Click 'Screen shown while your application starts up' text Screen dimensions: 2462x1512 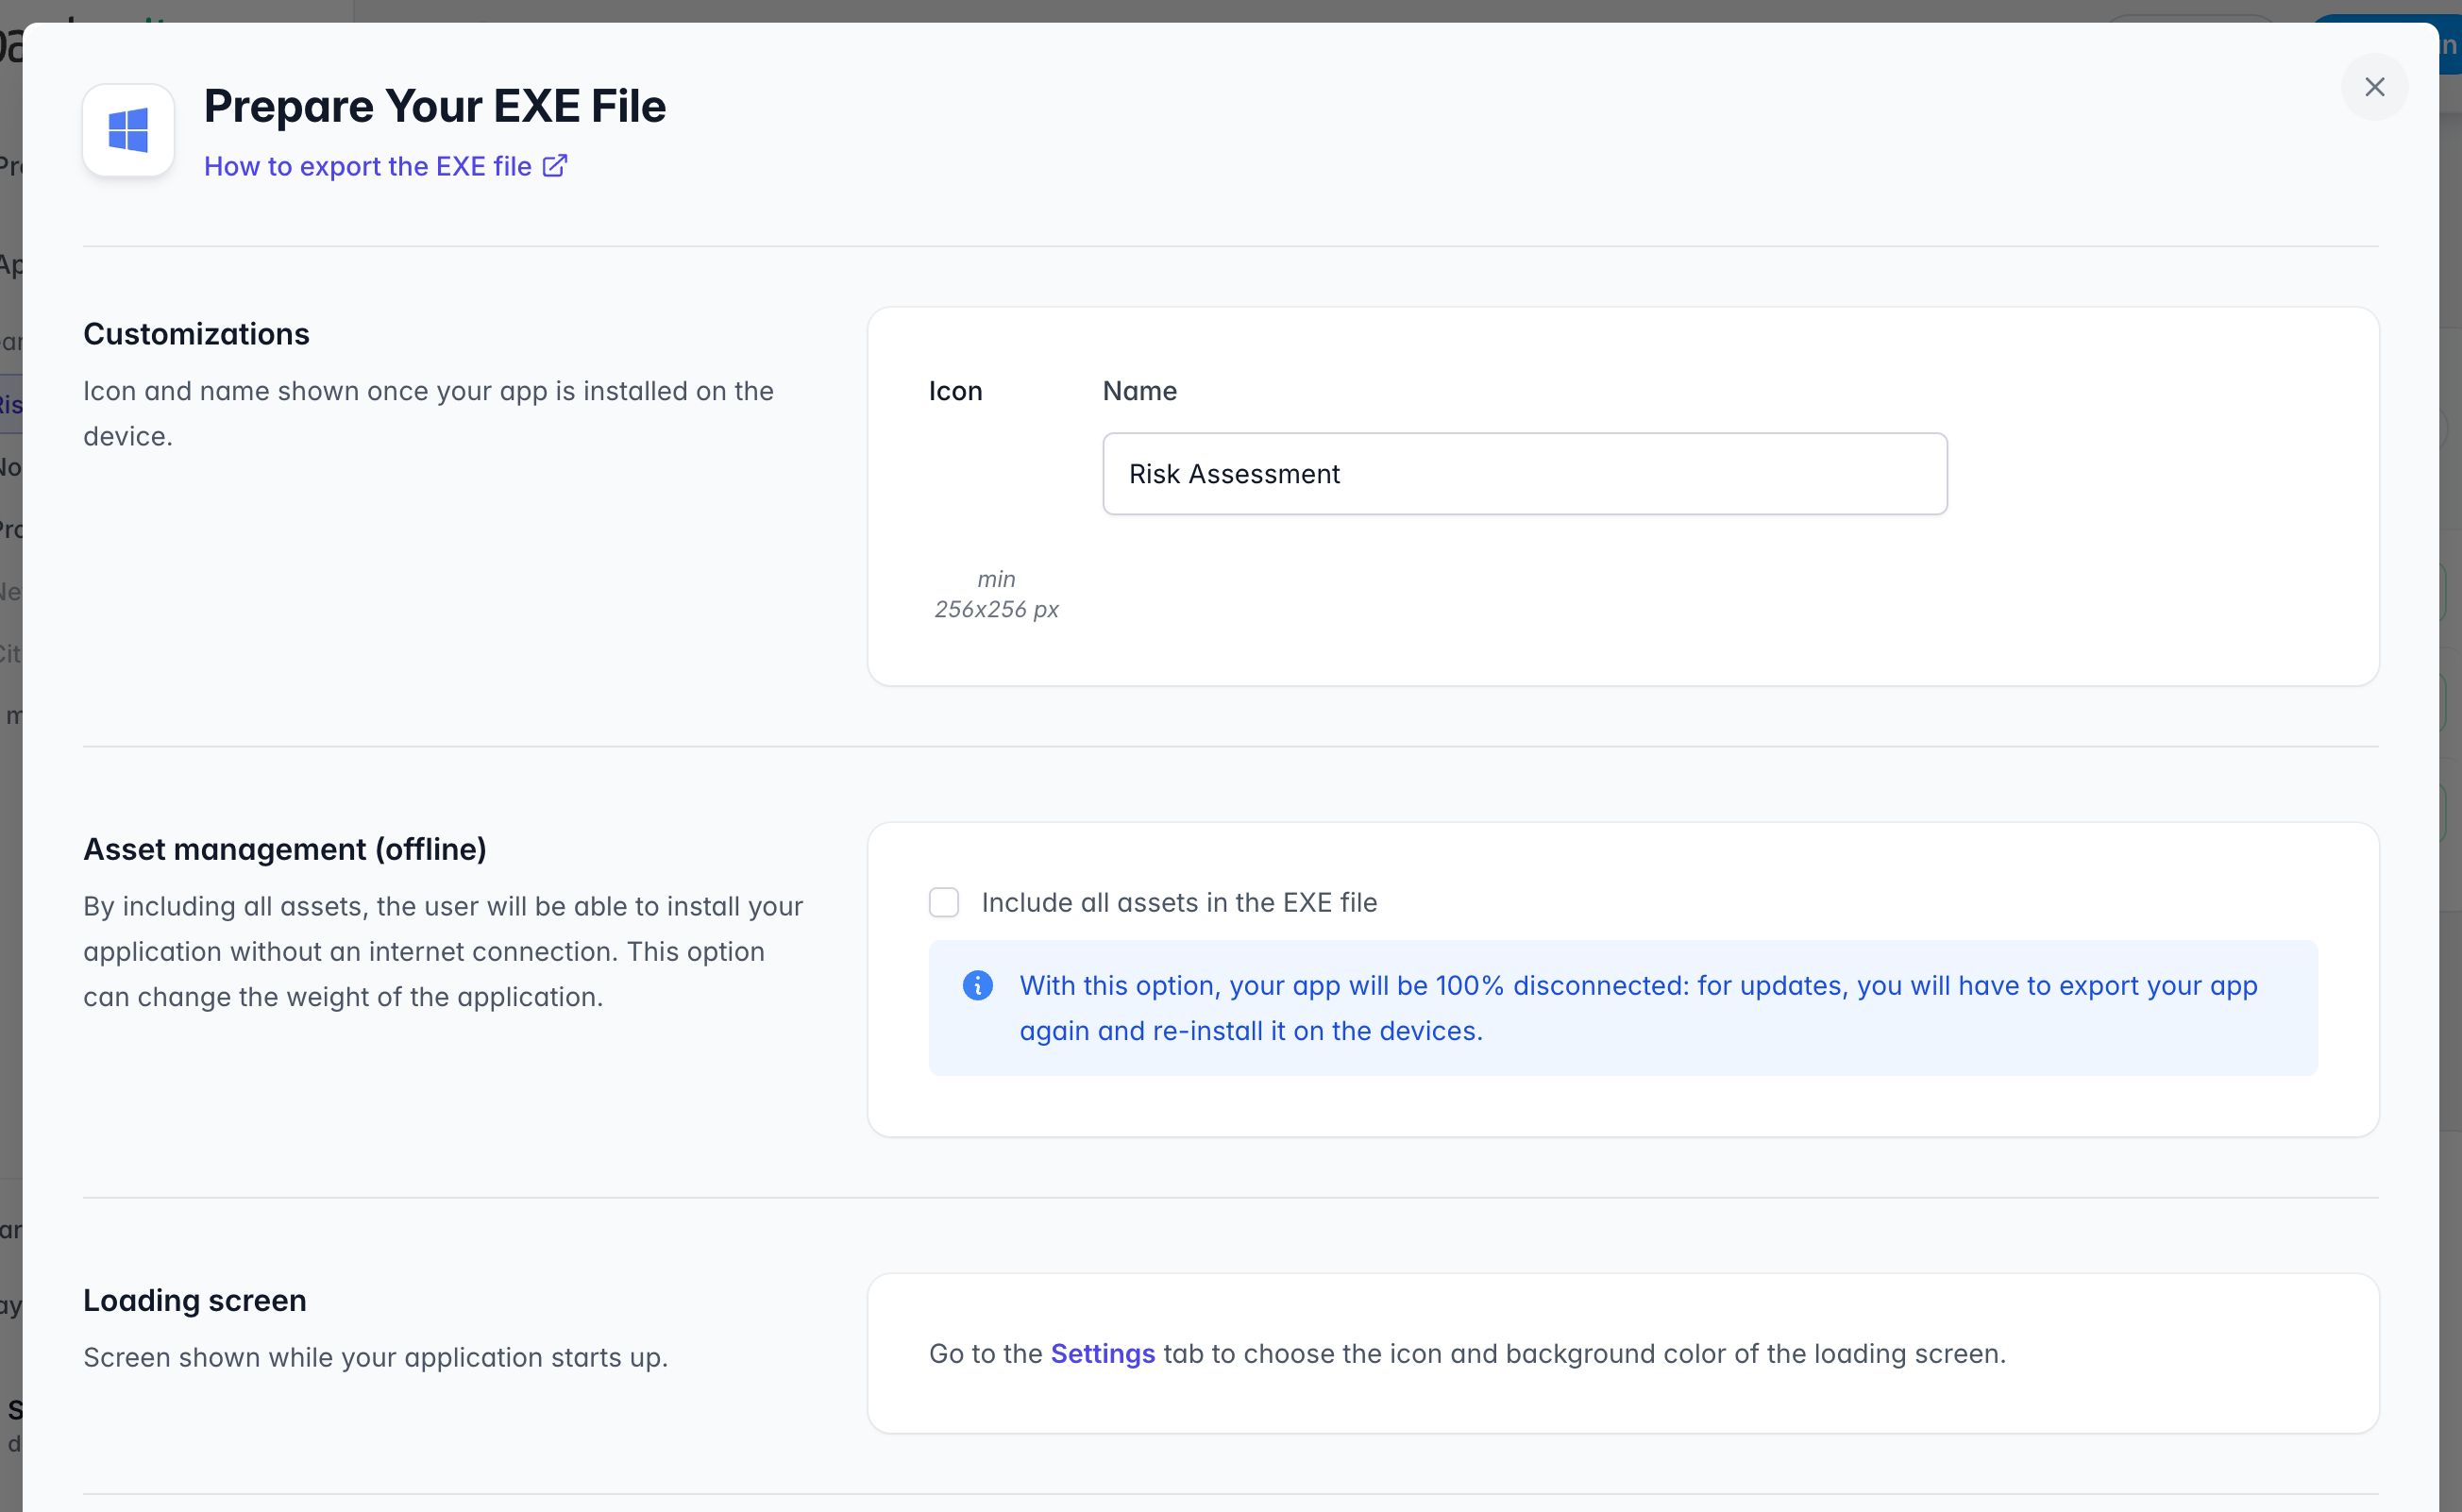pos(375,1358)
